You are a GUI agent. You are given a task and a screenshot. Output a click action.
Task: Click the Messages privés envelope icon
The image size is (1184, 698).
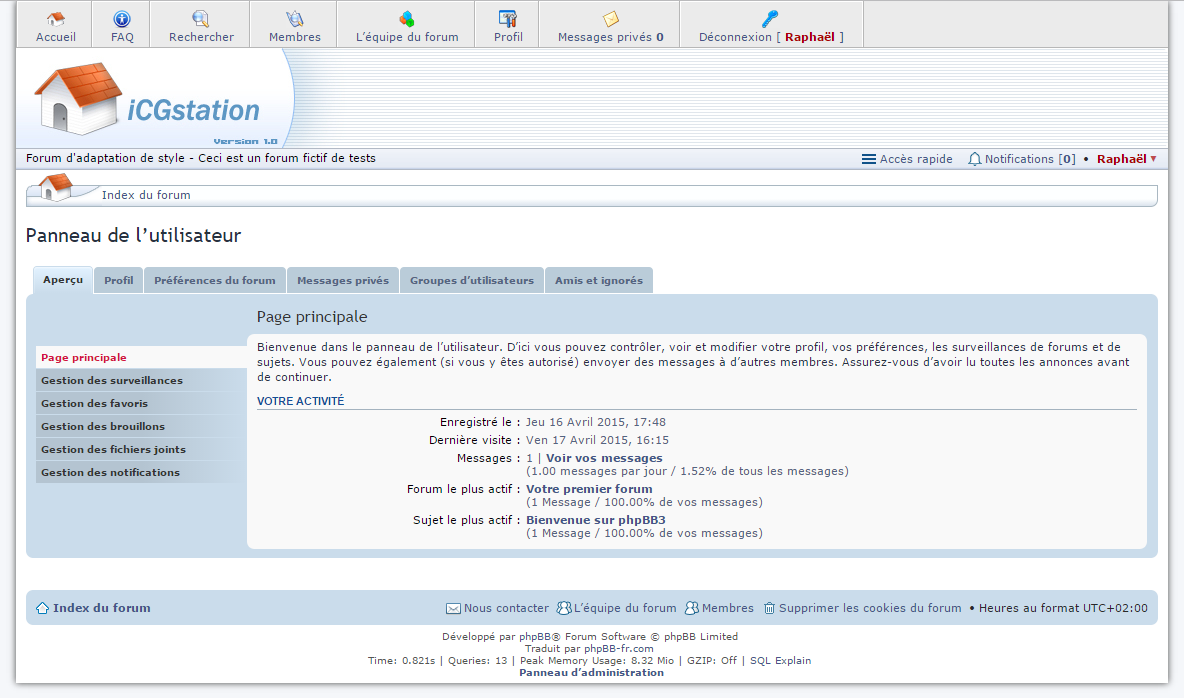[x=610, y=19]
